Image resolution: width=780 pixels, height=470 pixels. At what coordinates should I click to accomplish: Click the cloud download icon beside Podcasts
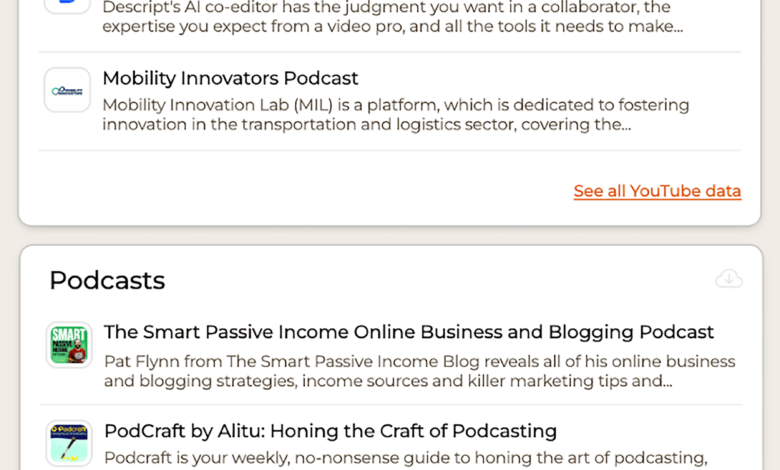coord(729,279)
